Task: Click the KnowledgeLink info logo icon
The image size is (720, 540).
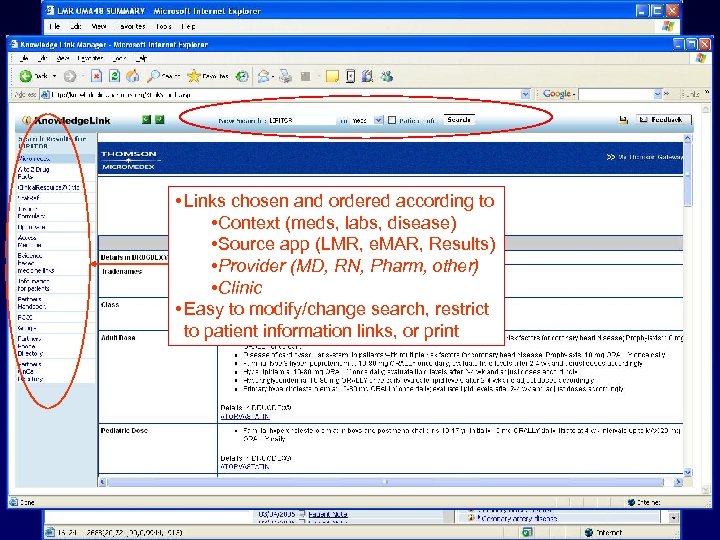Action: tap(27, 120)
